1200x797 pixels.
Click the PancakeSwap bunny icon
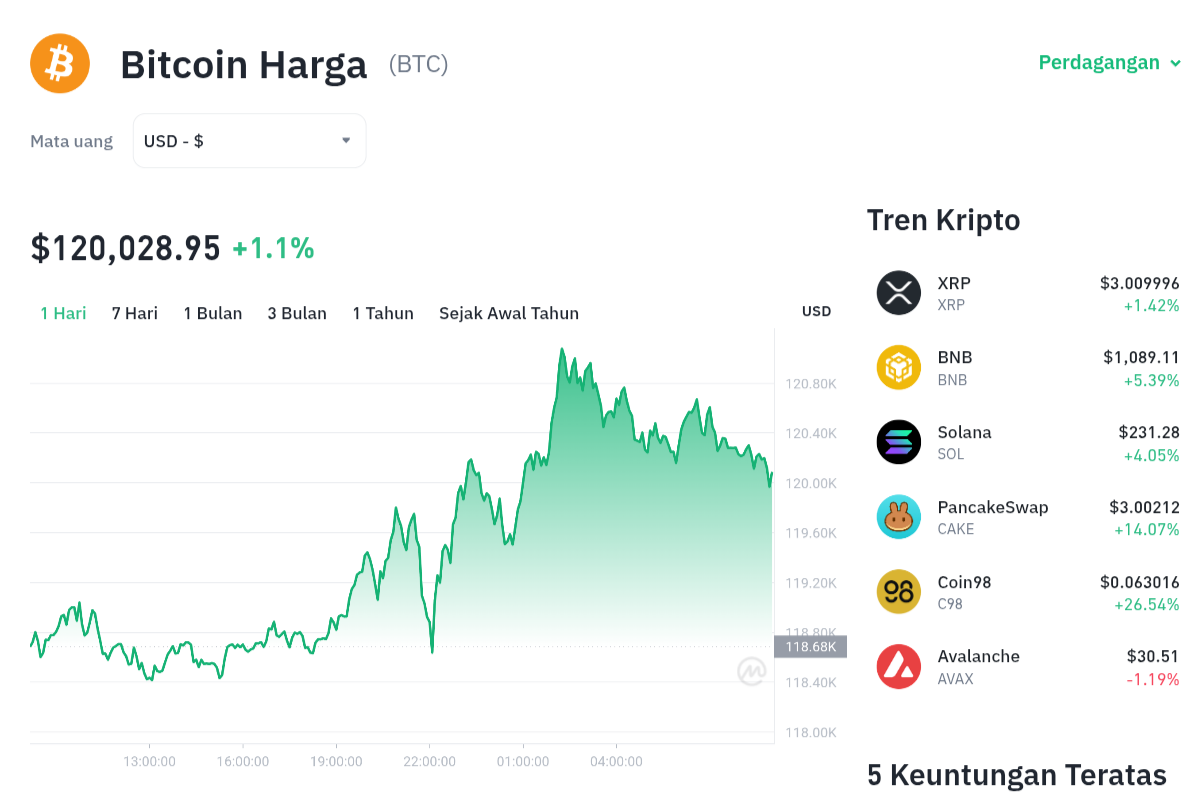pyautogui.click(x=898, y=517)
